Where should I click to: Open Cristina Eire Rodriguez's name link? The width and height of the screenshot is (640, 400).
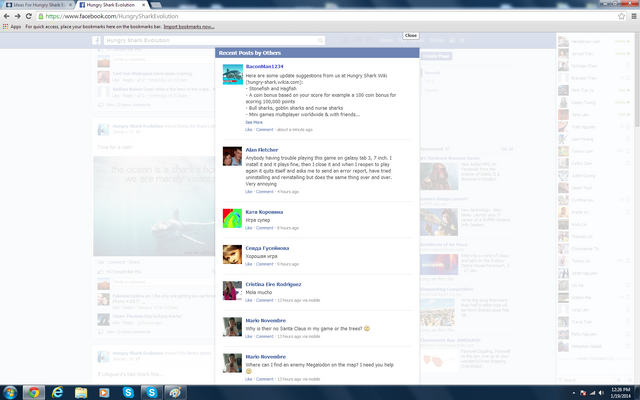[273, 284]
